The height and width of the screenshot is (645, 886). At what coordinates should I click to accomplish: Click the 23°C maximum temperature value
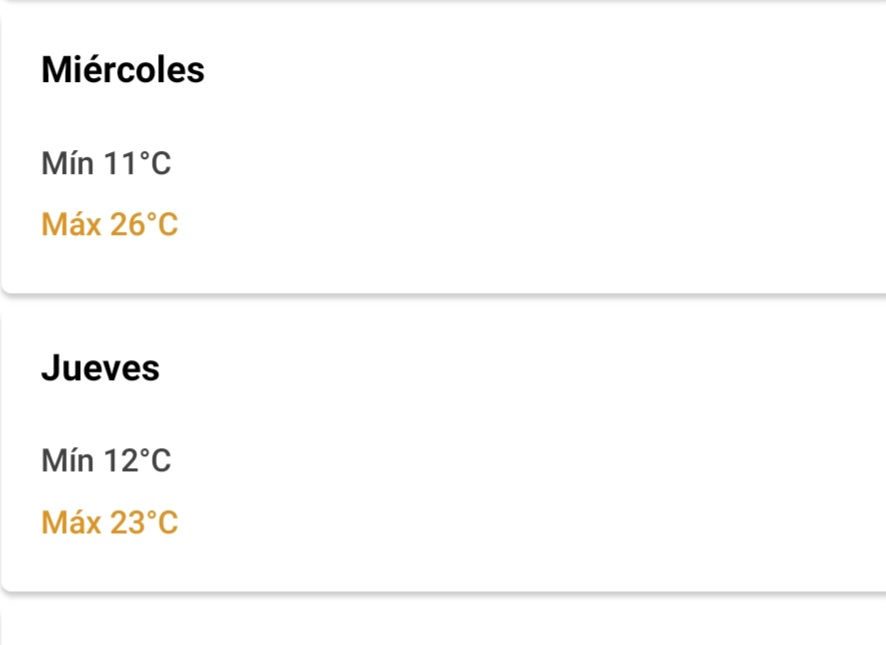coord(144,522)
